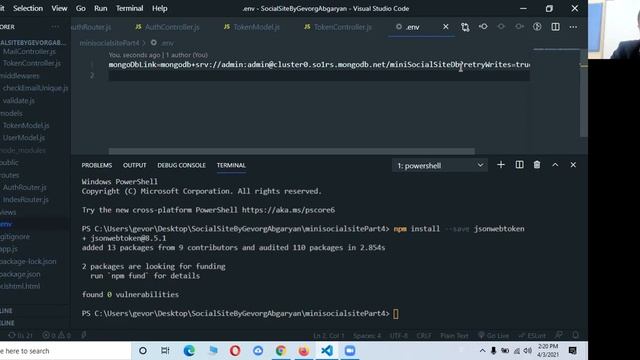Switch to AuthController.js tab
Image resolution: width=640 pixels, height=360 pixels.
pyautogui.click(x=167, y=27)
